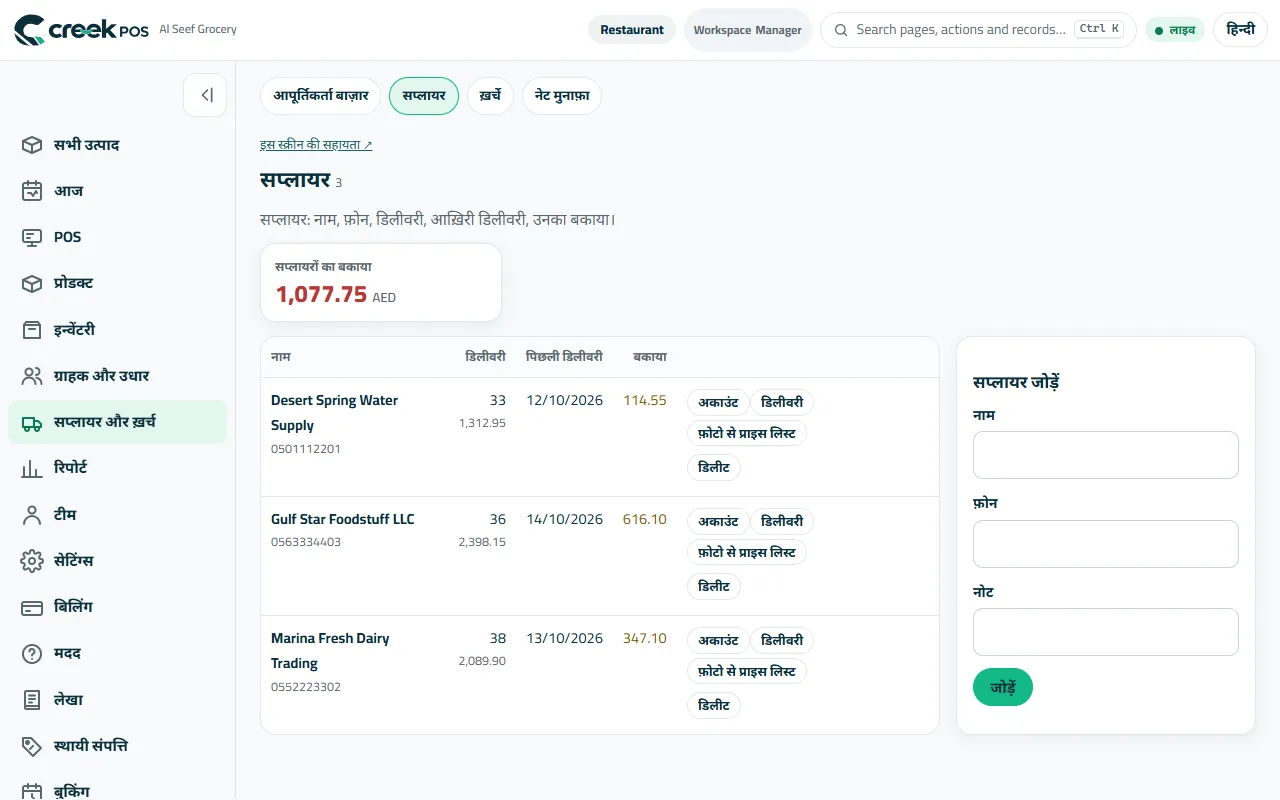Collapse the sidebar with the arrow button
The image size is (1280, 800).
[205, 95]
